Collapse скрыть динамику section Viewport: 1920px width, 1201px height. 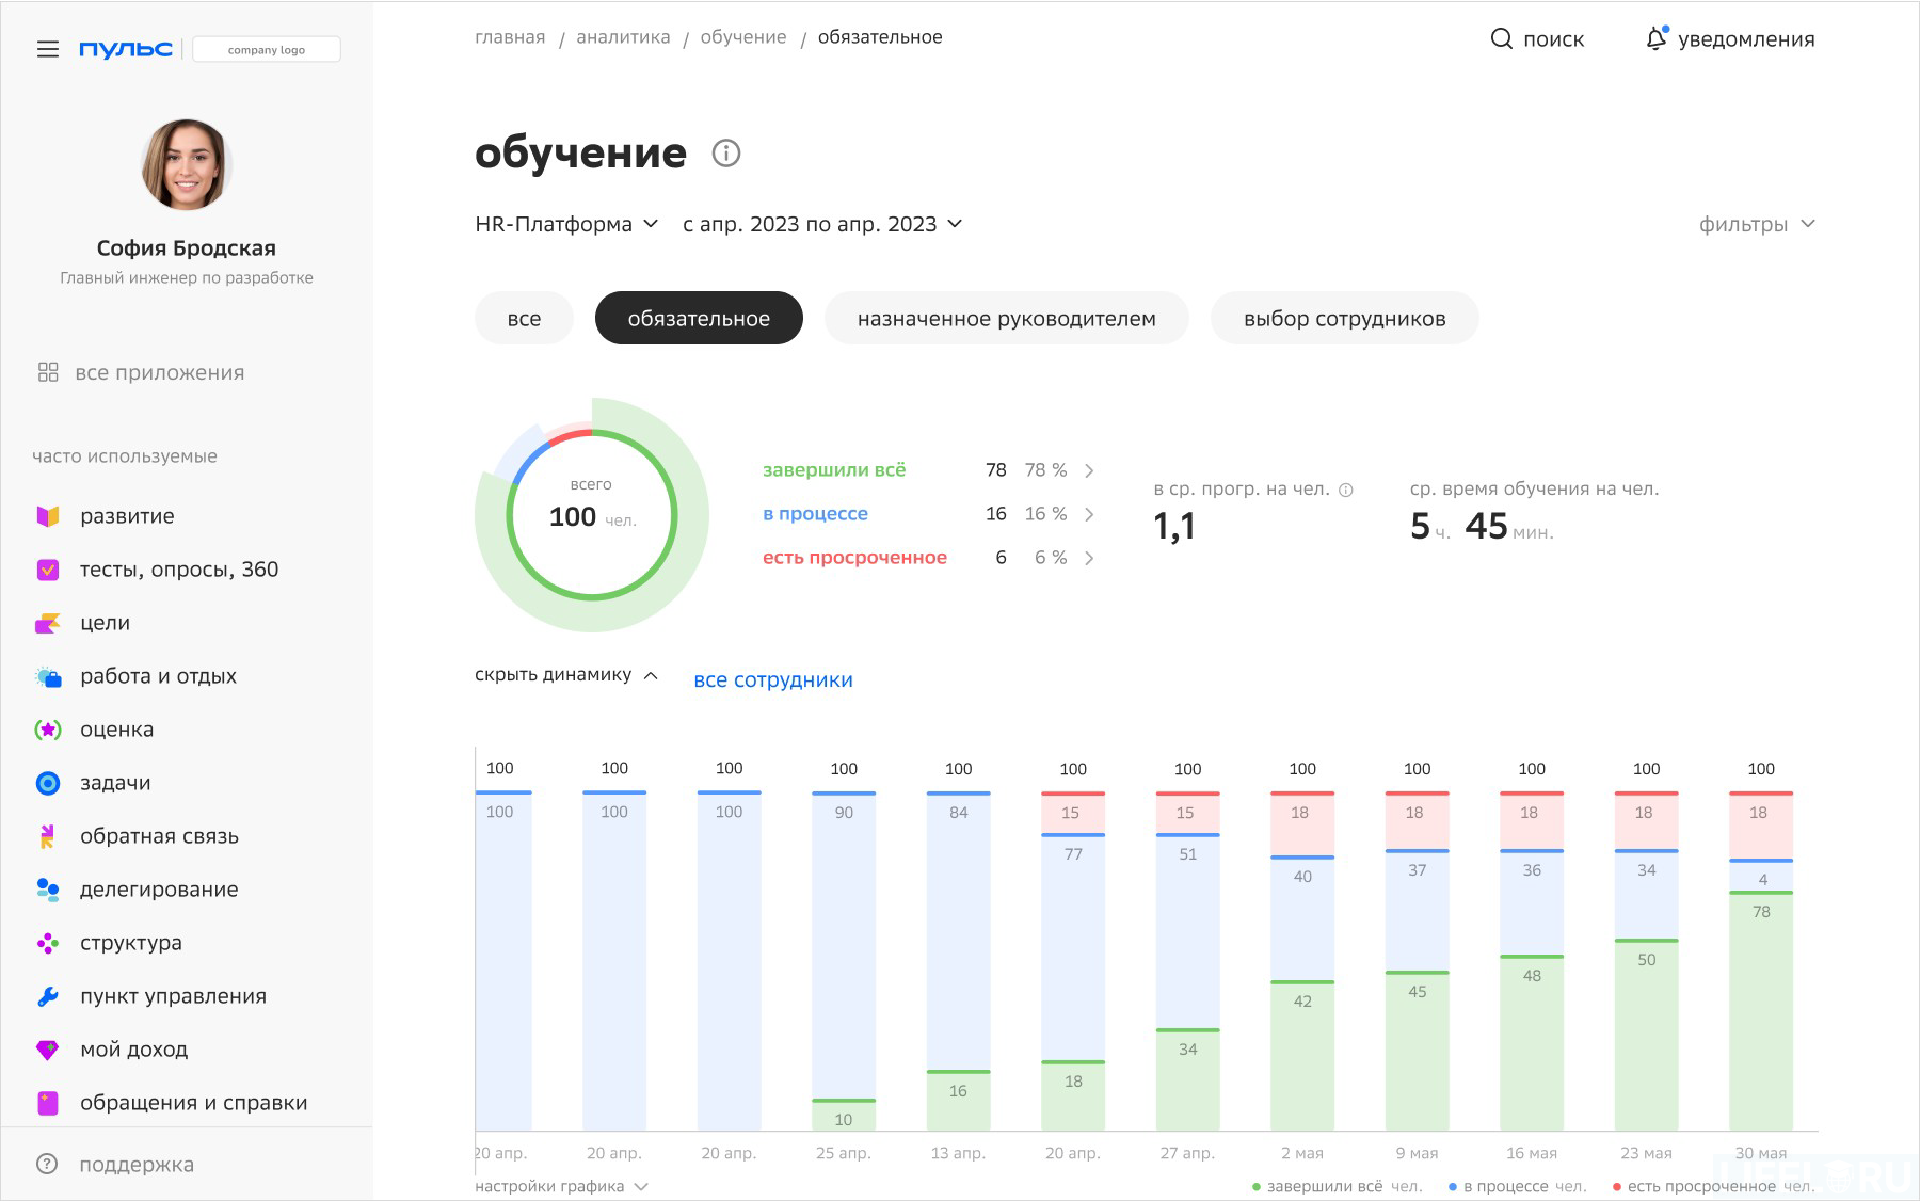(566, 674)
